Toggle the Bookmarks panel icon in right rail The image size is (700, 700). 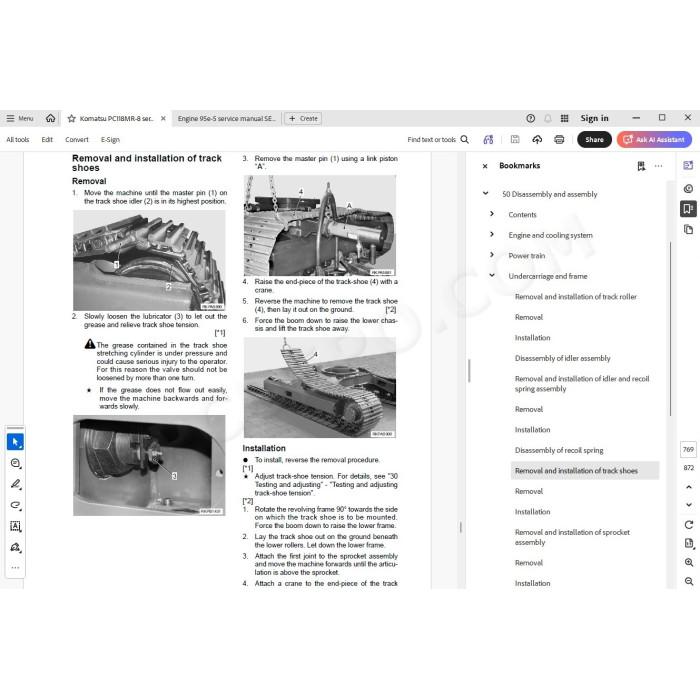coord(688,208)
